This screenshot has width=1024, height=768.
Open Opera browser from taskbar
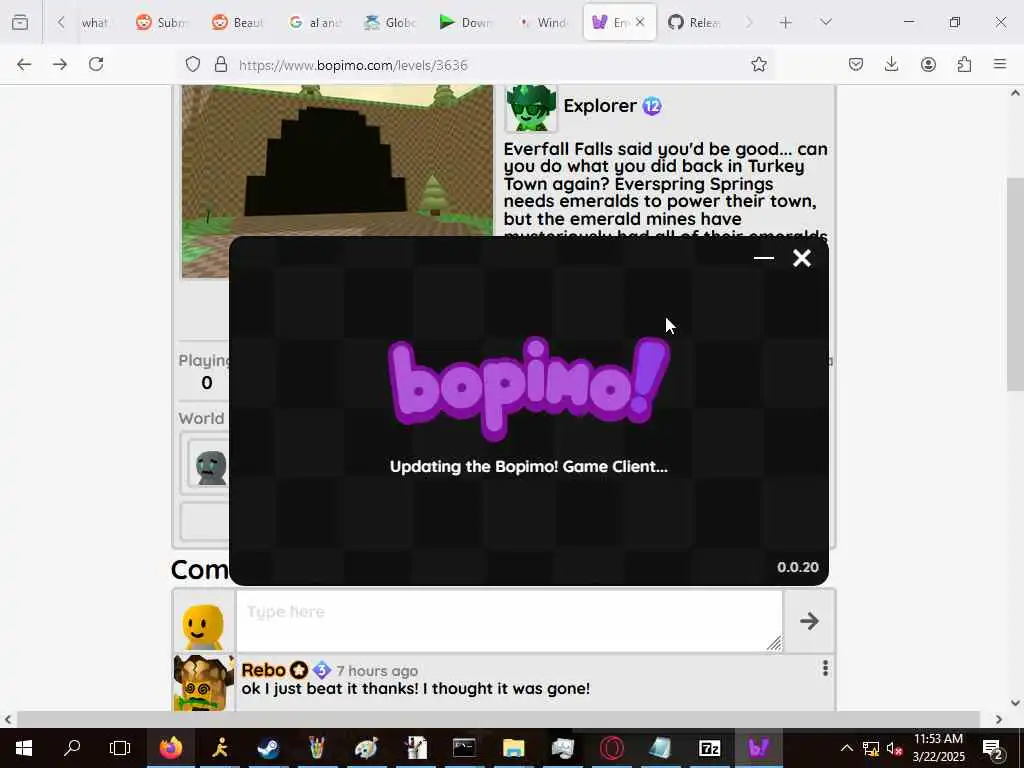[x=612, y=748]
